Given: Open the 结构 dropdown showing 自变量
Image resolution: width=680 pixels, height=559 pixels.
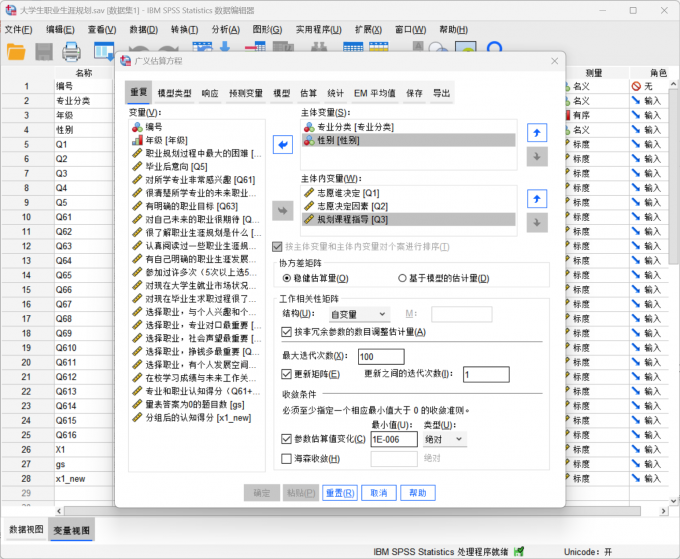Looking at the screenshot, I should 359,314.
